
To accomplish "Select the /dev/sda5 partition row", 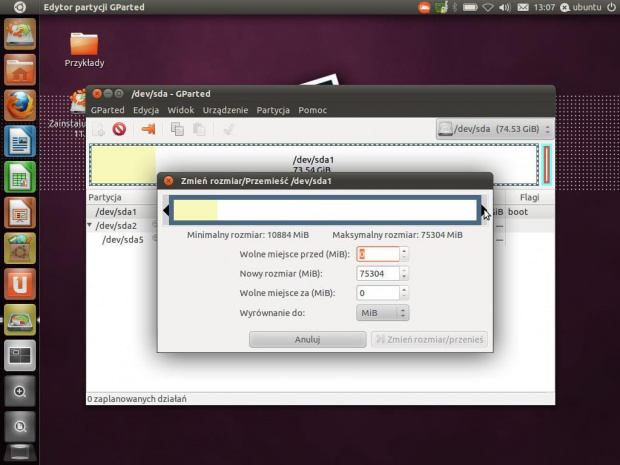I will pyautogui.click(x=121, y=240).
